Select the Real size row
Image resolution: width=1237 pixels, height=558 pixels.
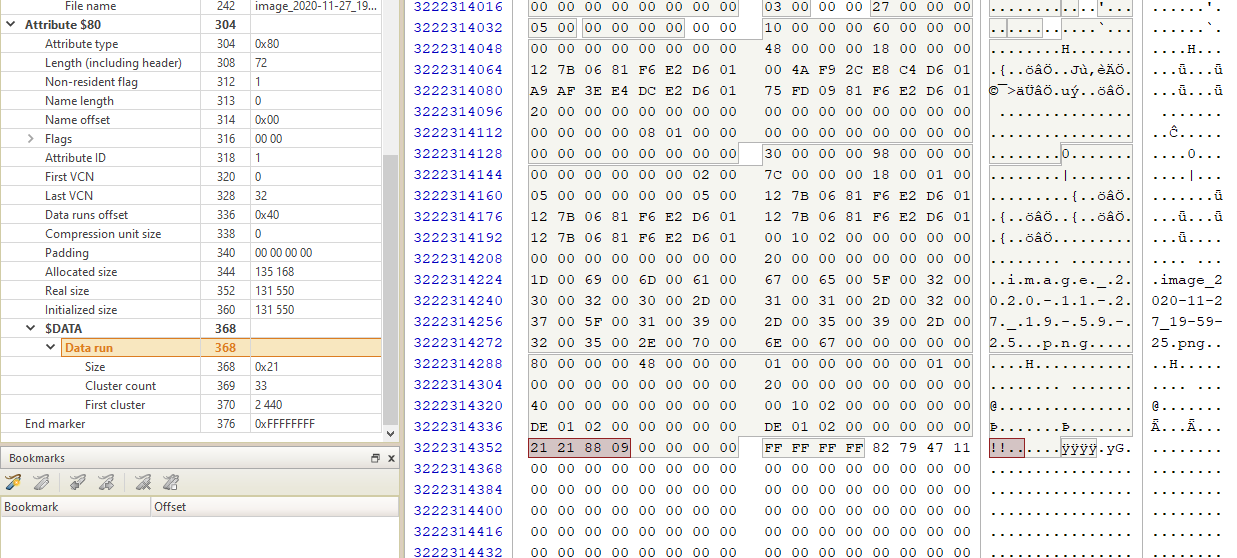click(191, 291)
